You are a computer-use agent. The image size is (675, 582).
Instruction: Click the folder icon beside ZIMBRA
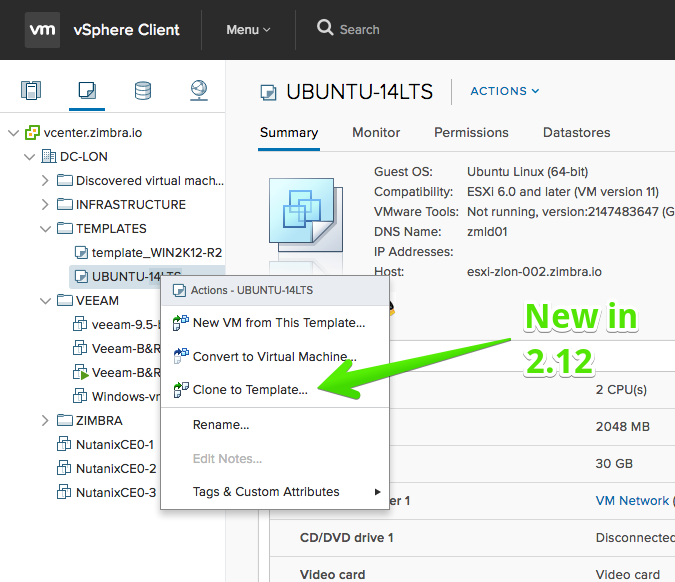coord(65,420)
